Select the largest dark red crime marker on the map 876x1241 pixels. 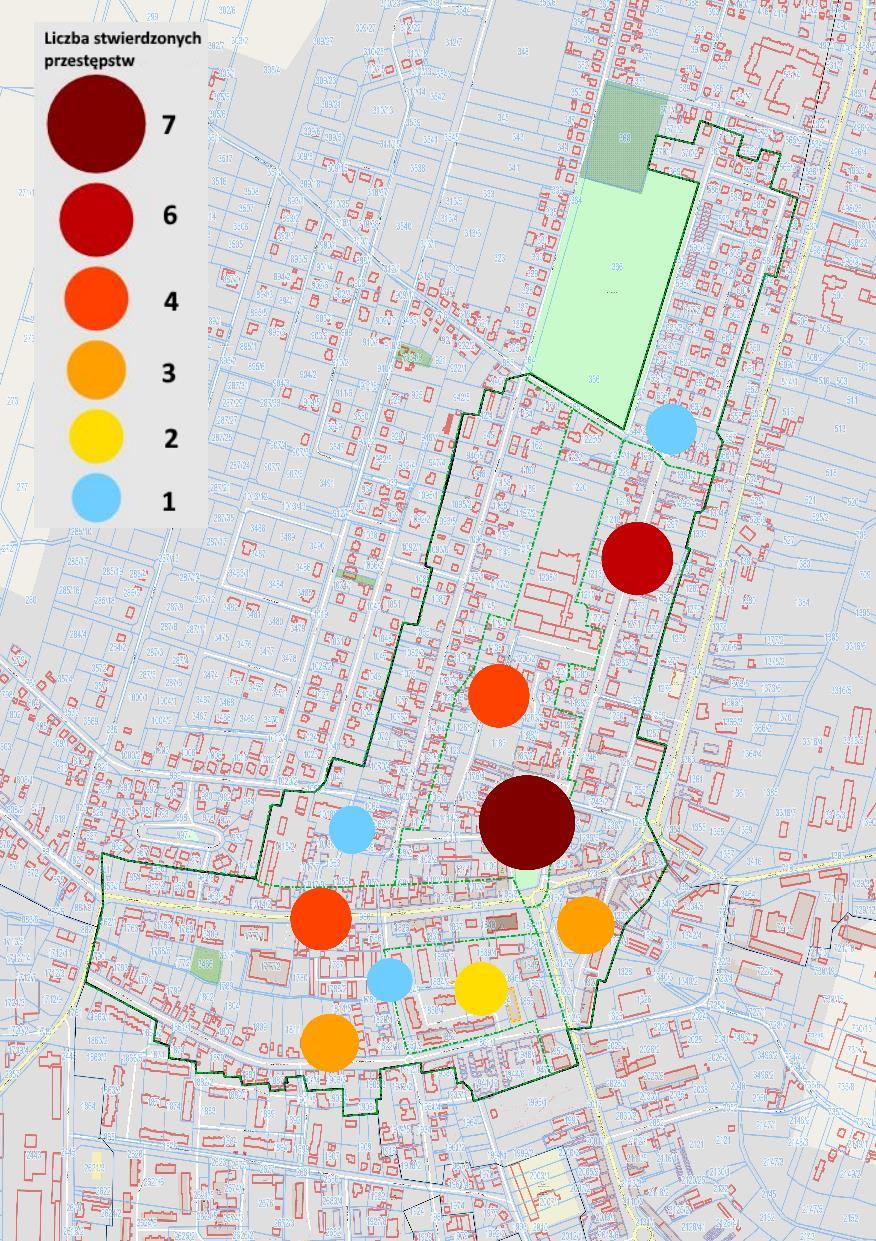click(527, 822)
